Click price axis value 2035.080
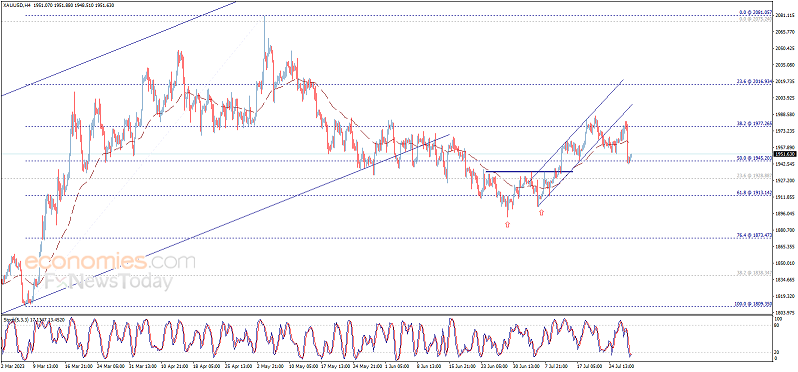Viewport: 798px width, 372px height. pos(784,65)
